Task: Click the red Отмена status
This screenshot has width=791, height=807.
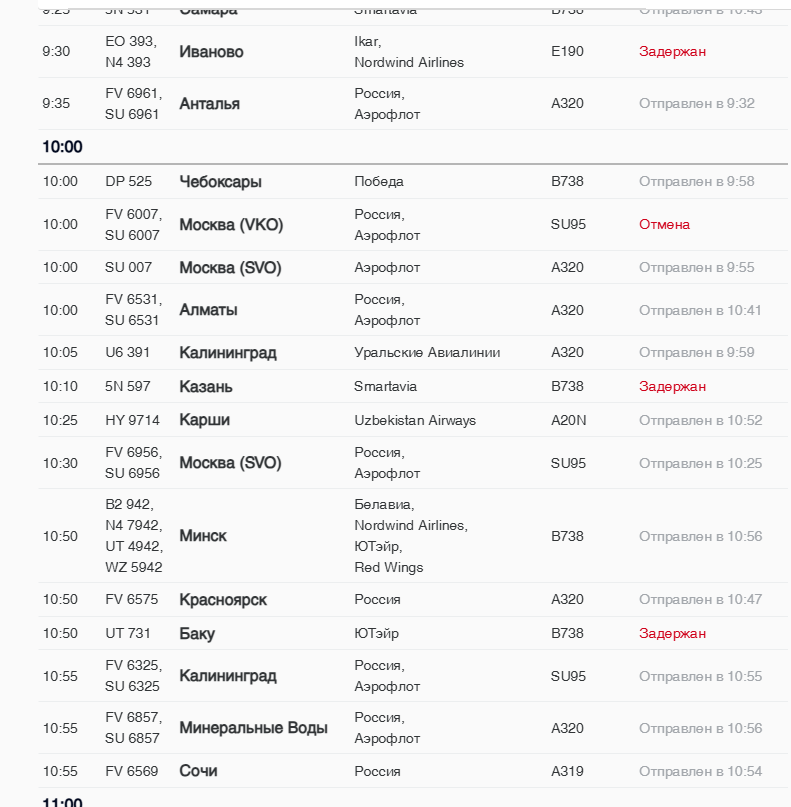Action: click(x=664, y=225)
